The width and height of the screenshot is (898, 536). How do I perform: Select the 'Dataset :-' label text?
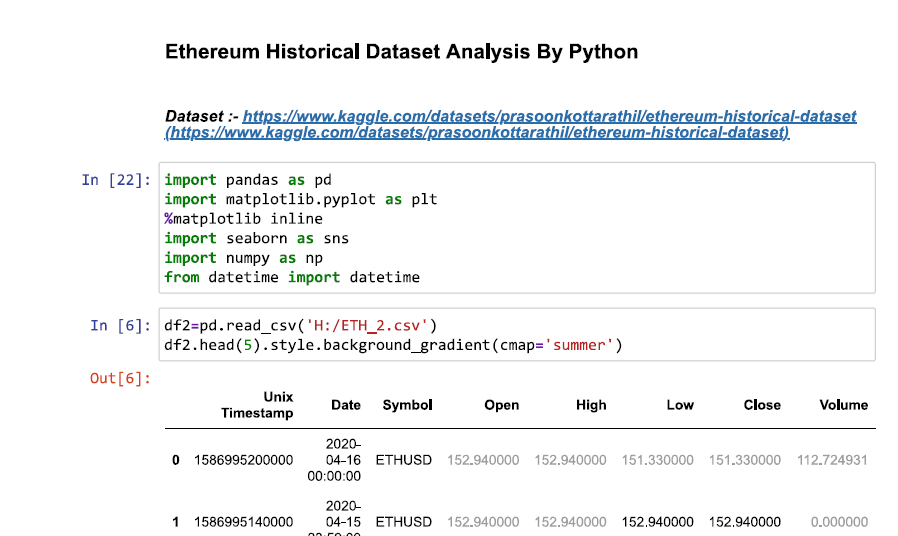202,116
